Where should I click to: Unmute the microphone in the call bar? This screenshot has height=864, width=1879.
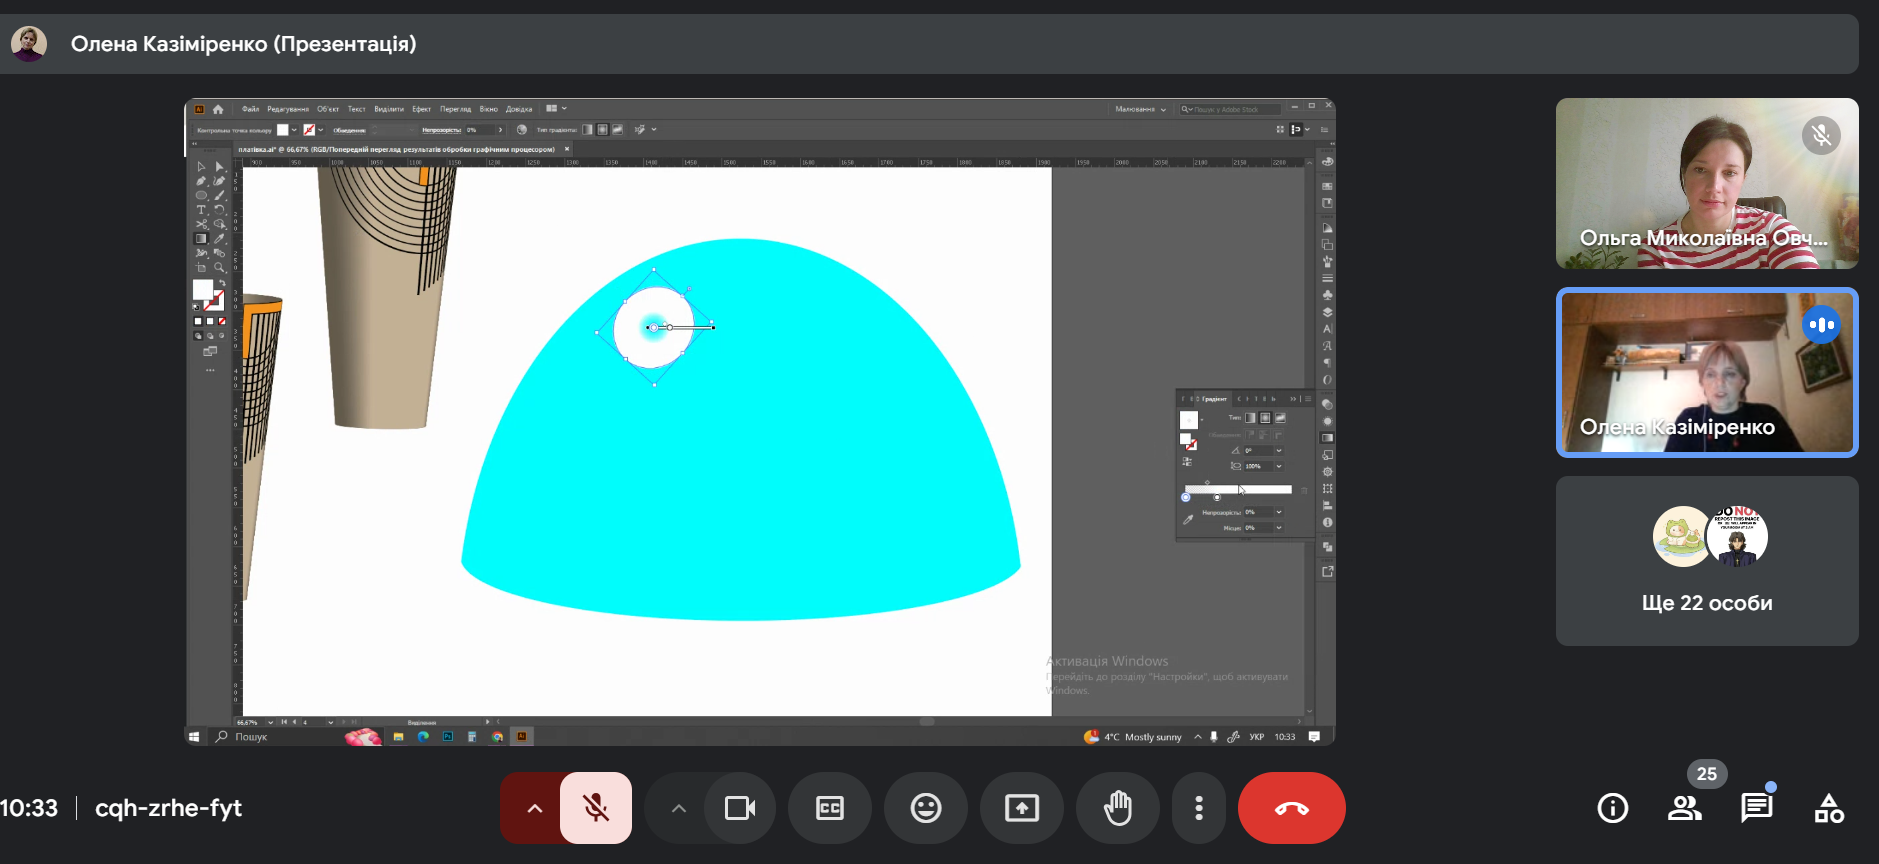click(596, 808)
